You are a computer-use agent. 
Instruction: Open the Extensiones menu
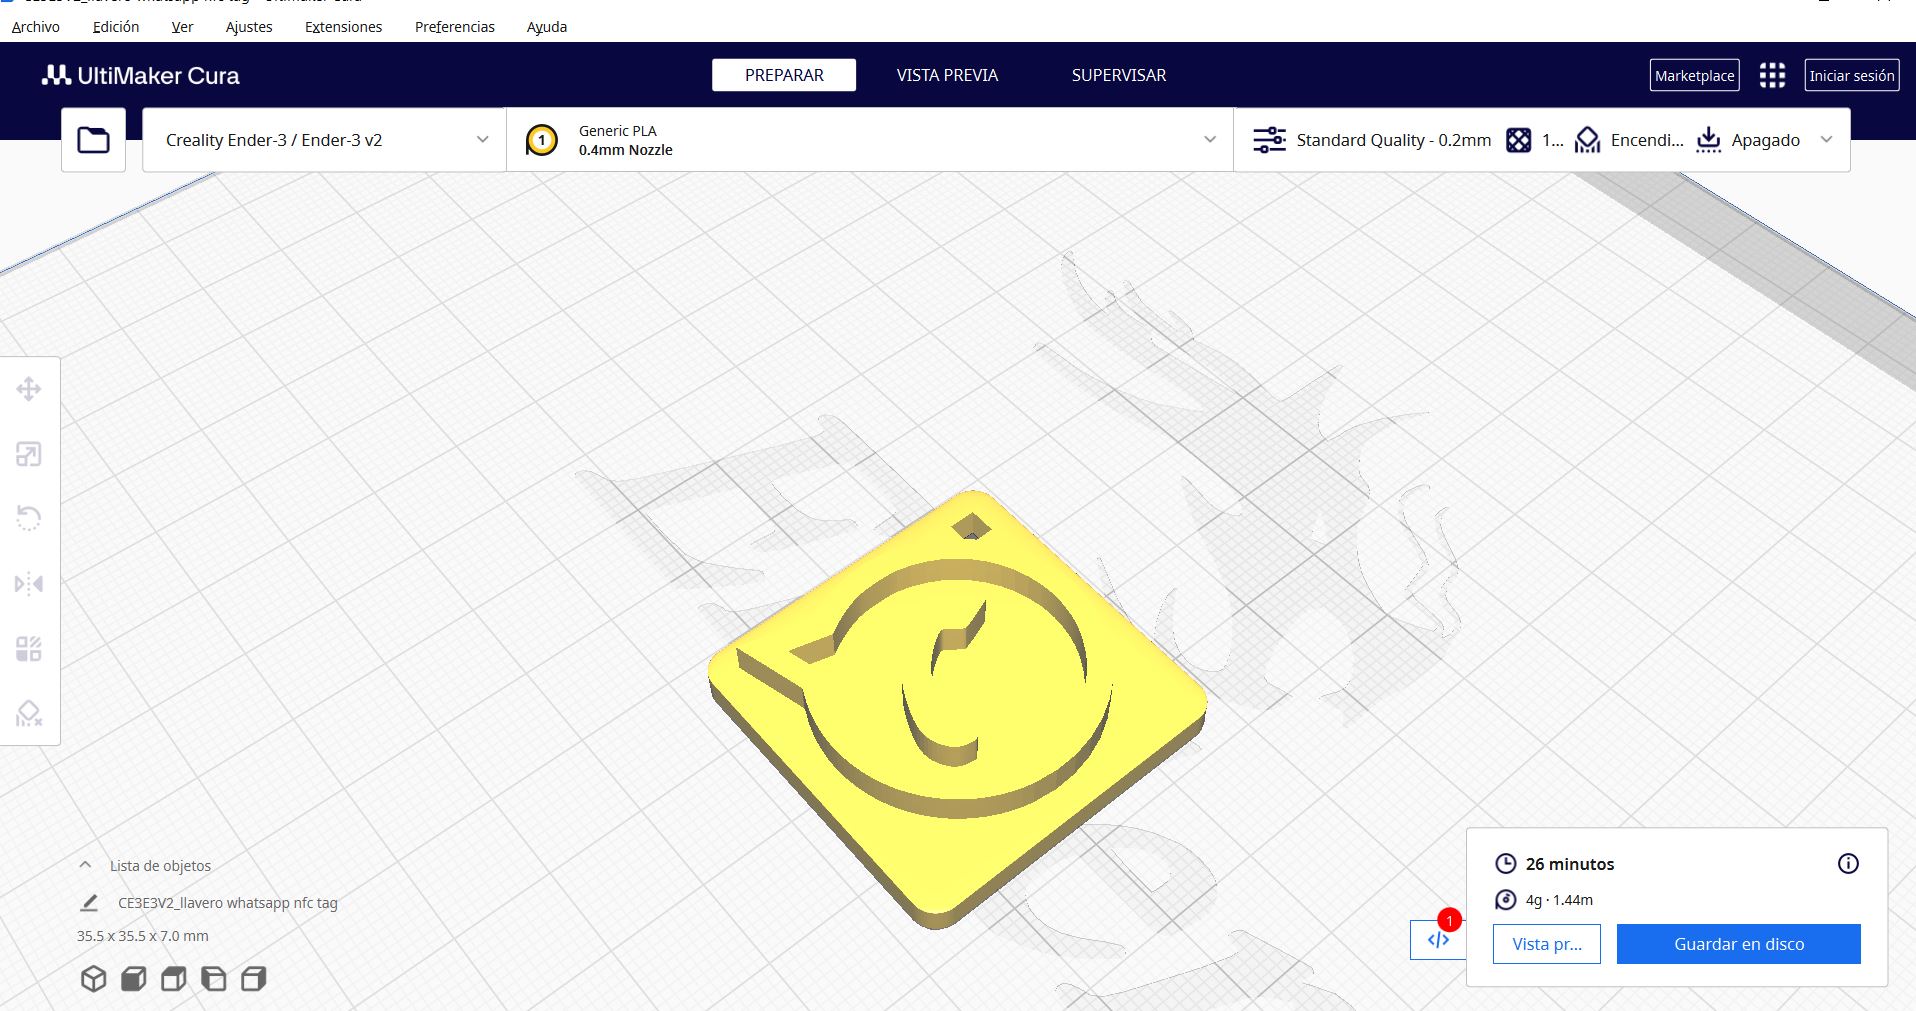343,27
